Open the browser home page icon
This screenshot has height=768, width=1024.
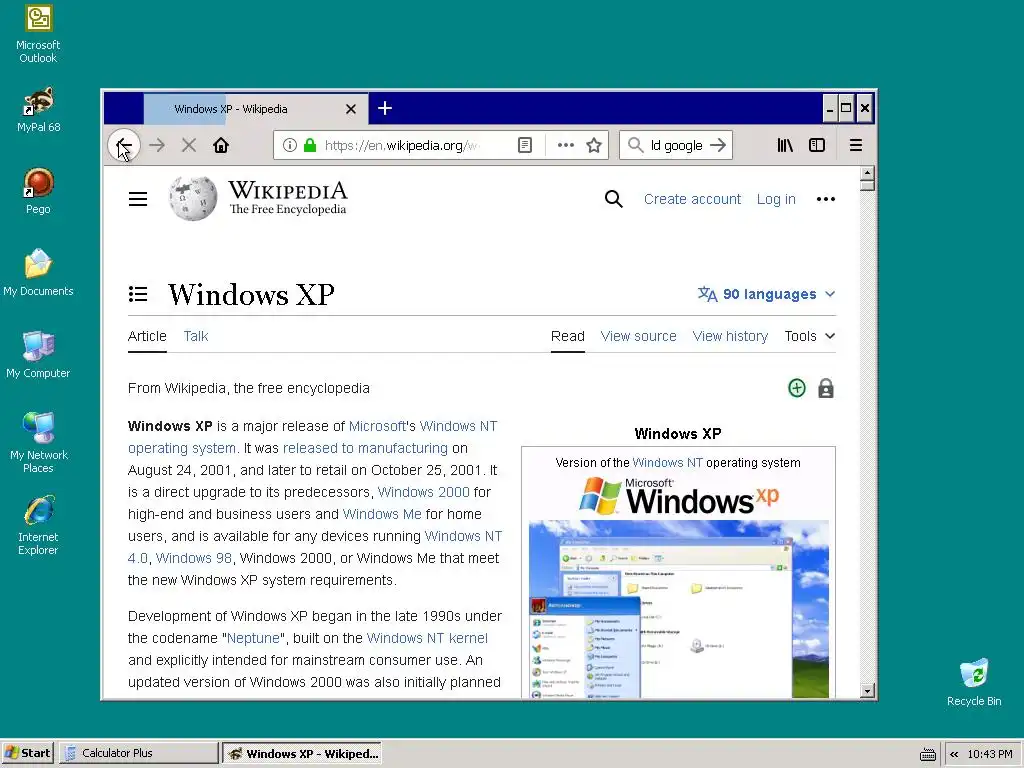pos(221,145)
